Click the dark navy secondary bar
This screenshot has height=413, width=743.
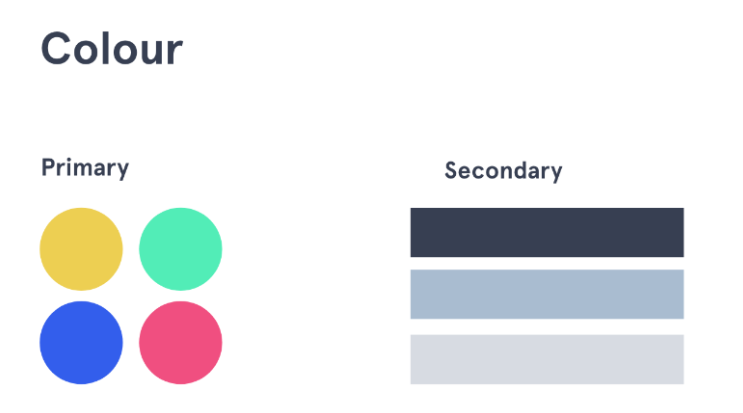547,233
